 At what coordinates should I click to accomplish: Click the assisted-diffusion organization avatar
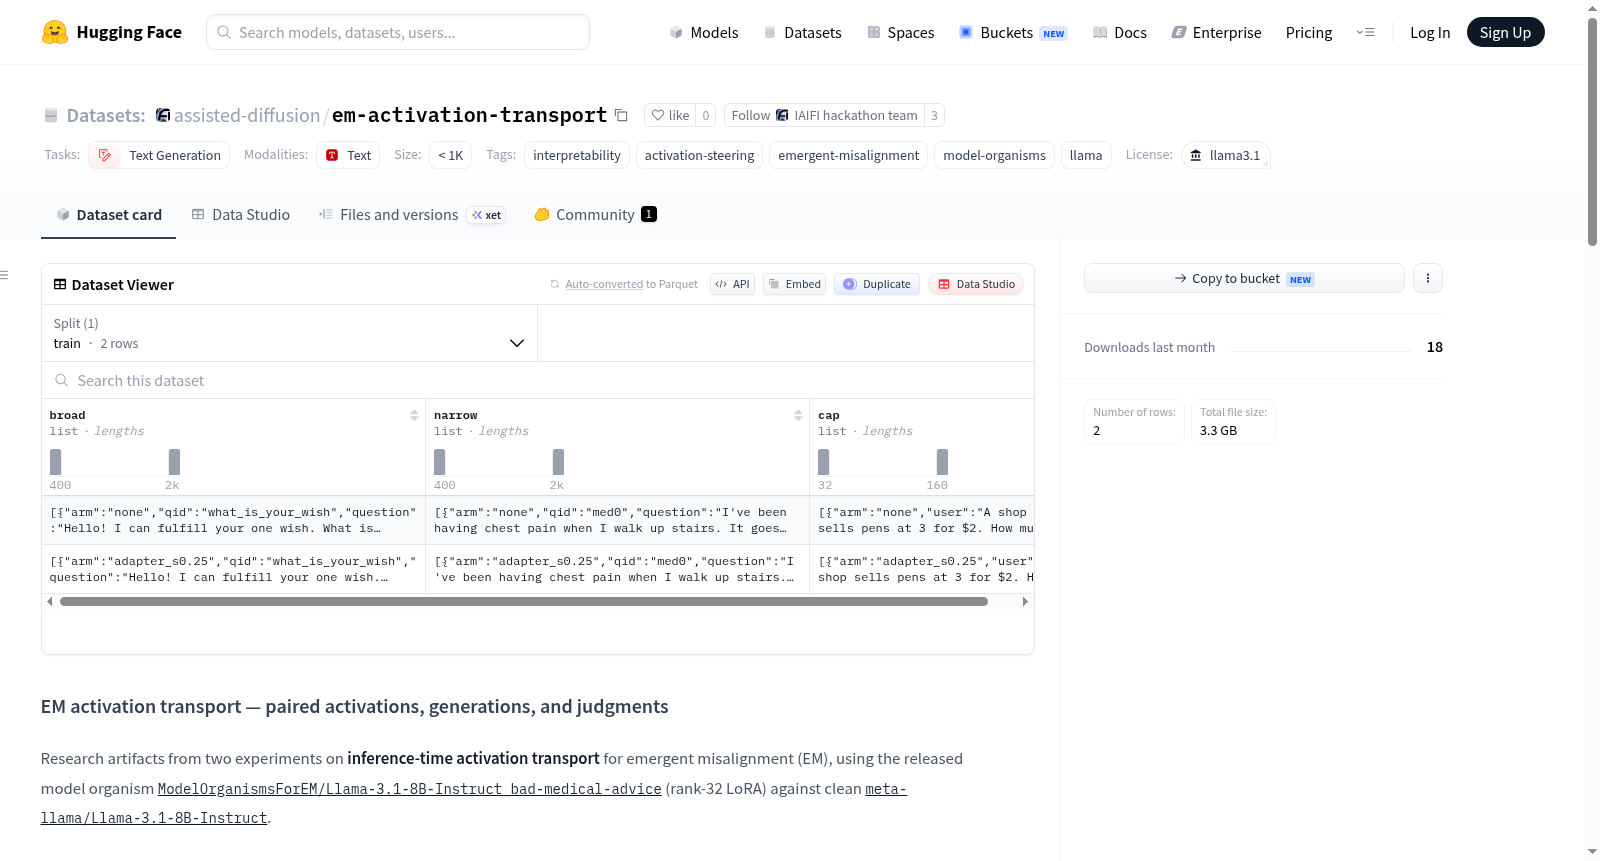pos(163,115)
